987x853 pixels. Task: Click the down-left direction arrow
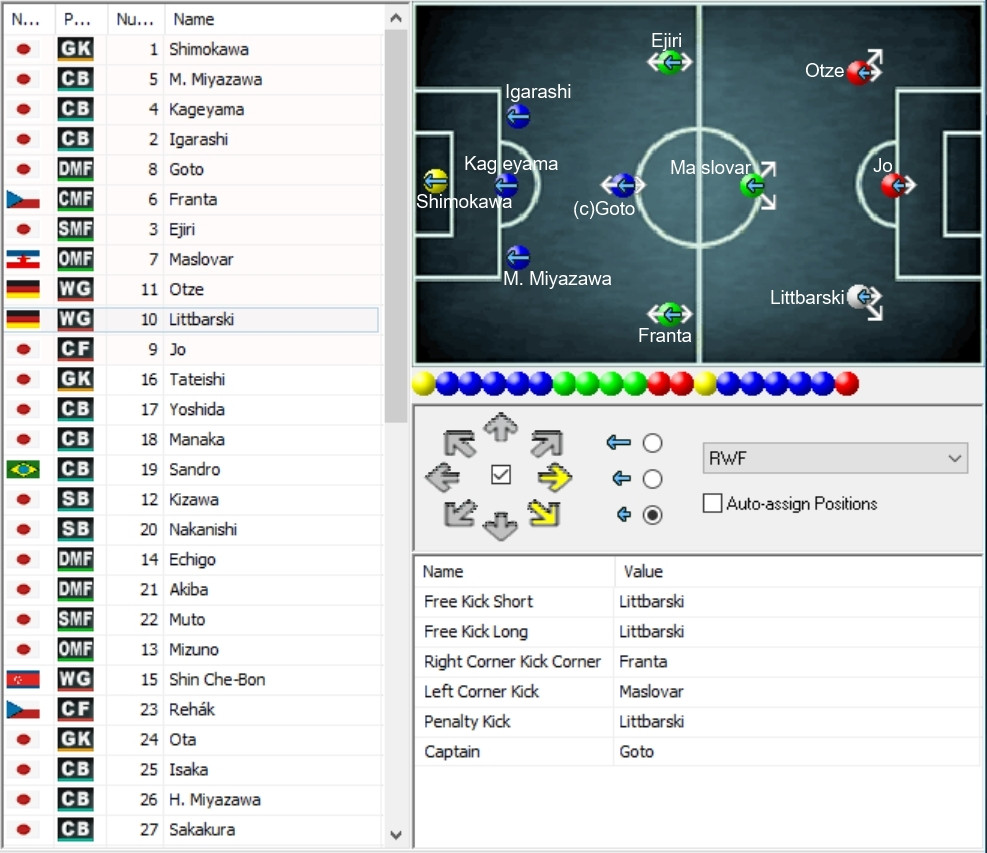(459, 513)
